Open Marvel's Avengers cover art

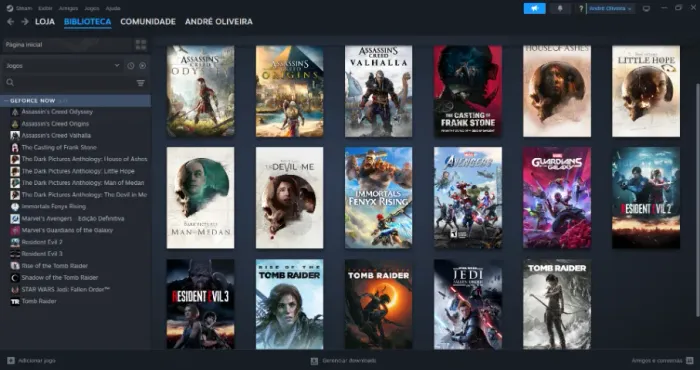(468, 198)
